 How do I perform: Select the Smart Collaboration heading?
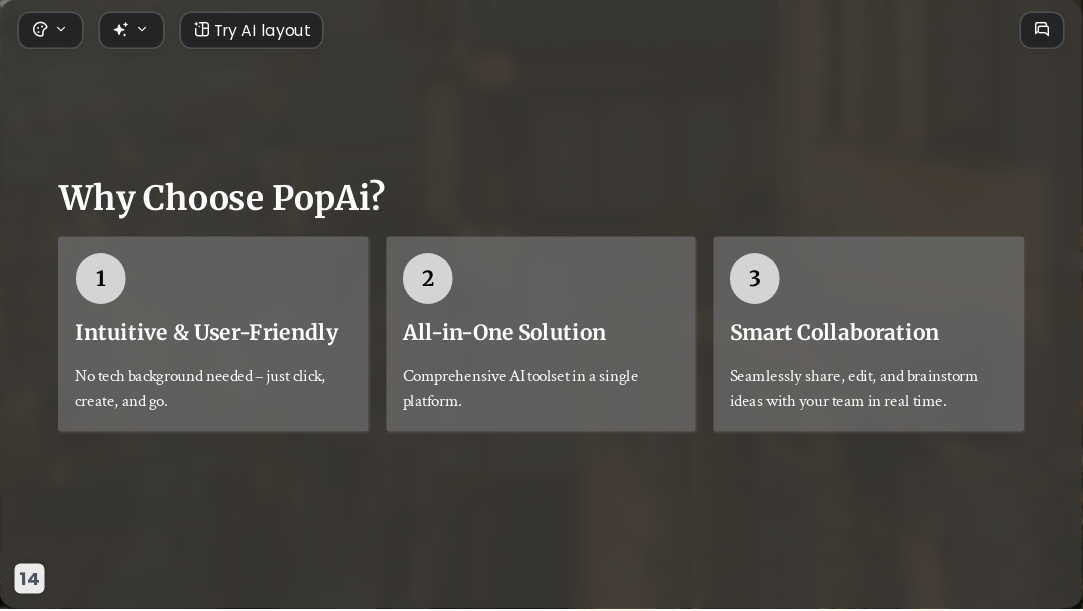point(834,332)
